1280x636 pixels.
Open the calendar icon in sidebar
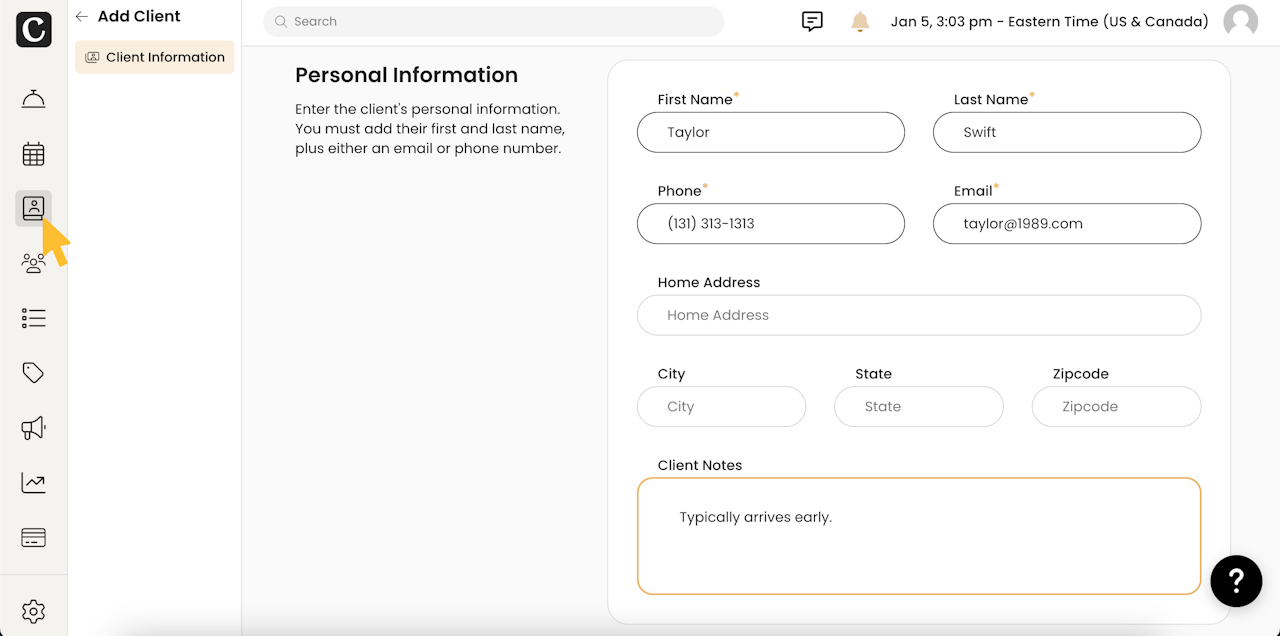point(33,154)
